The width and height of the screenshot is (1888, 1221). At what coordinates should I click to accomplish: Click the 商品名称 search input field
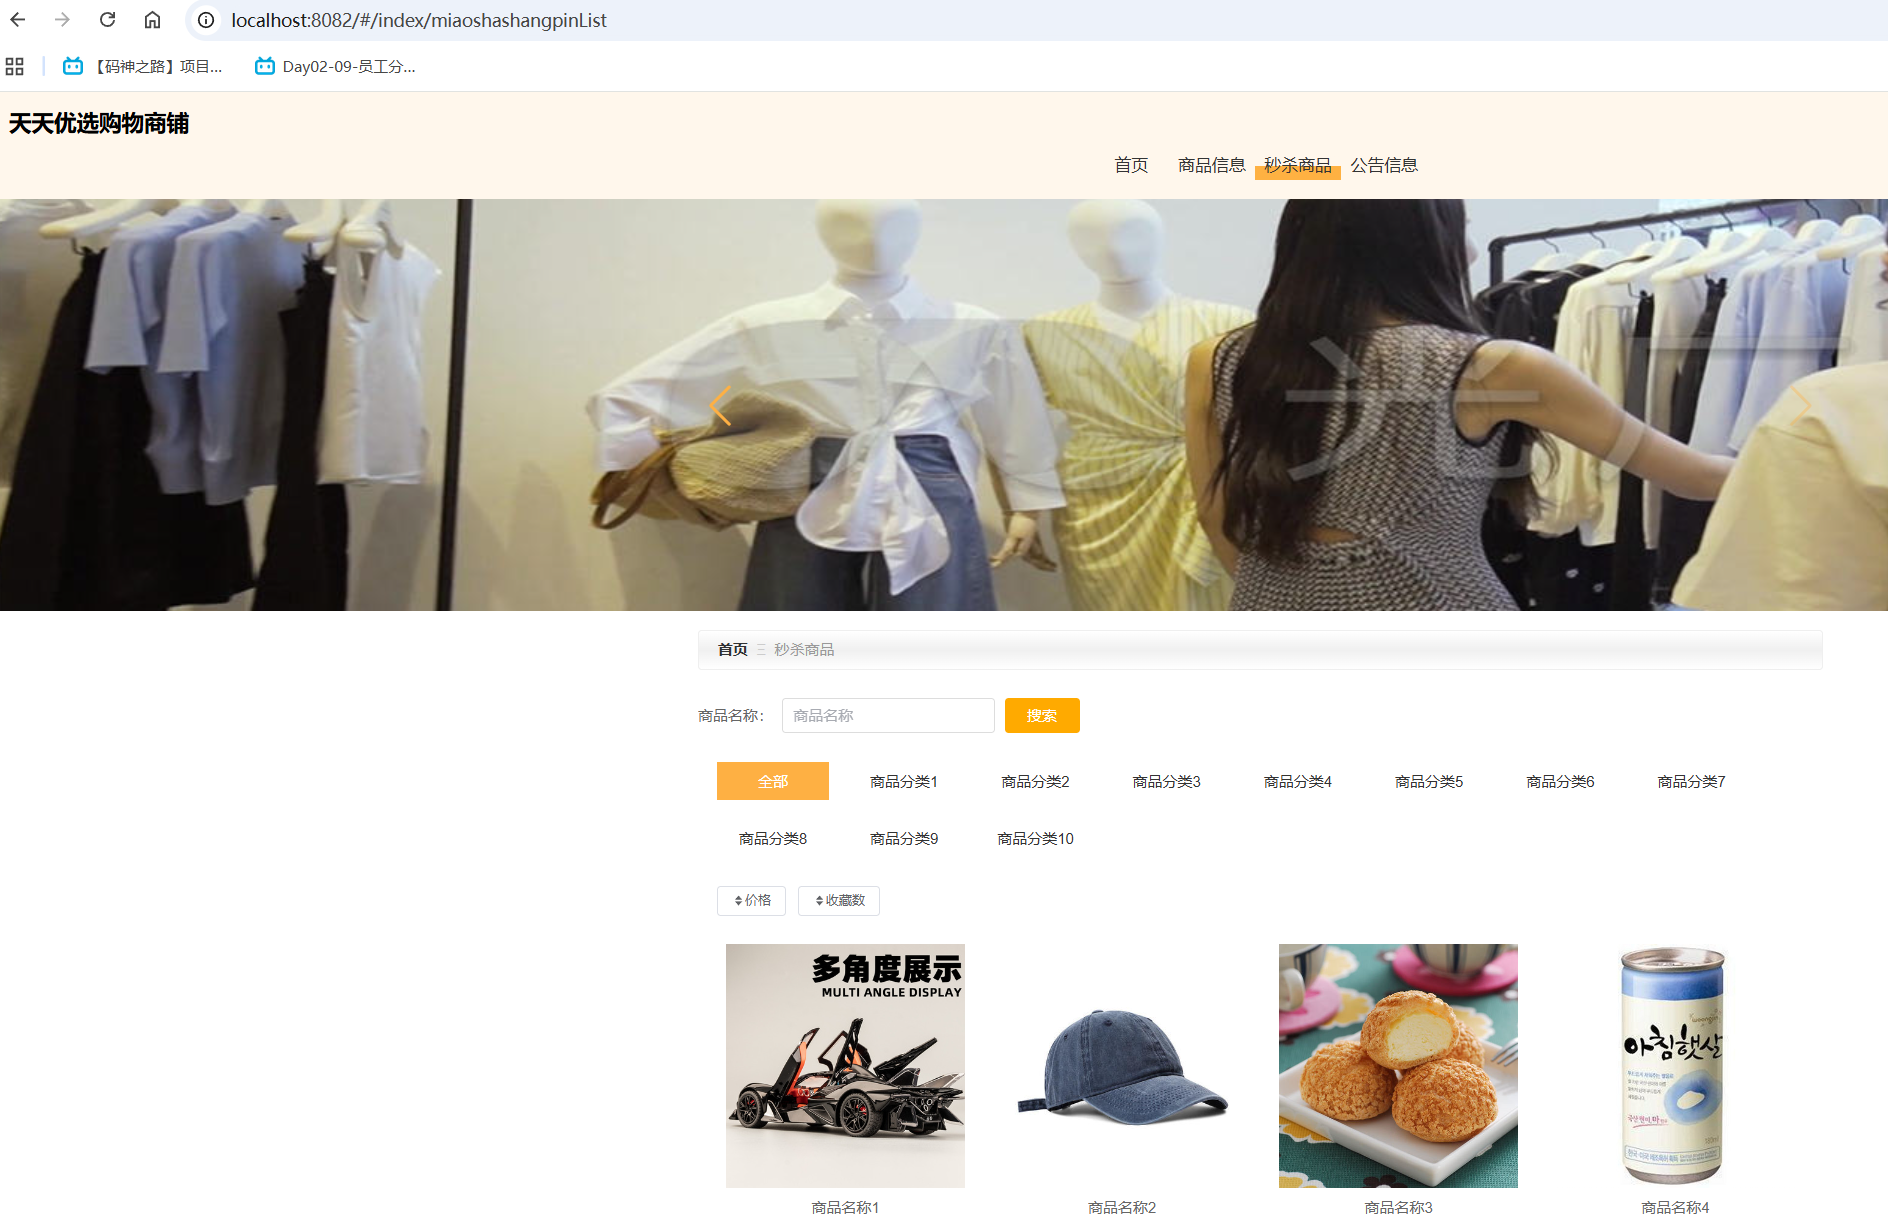coord(887,715)
